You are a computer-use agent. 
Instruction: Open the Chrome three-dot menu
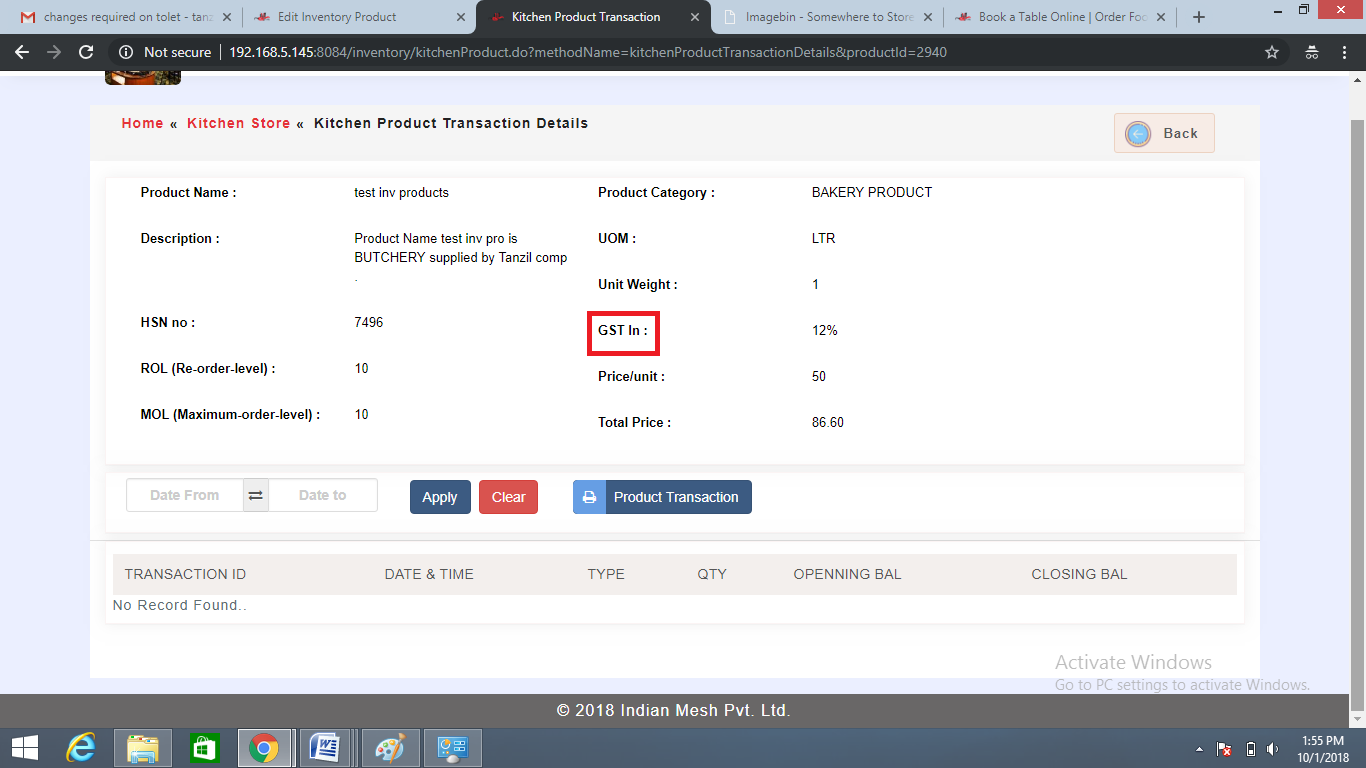[x=1345, y=52]
